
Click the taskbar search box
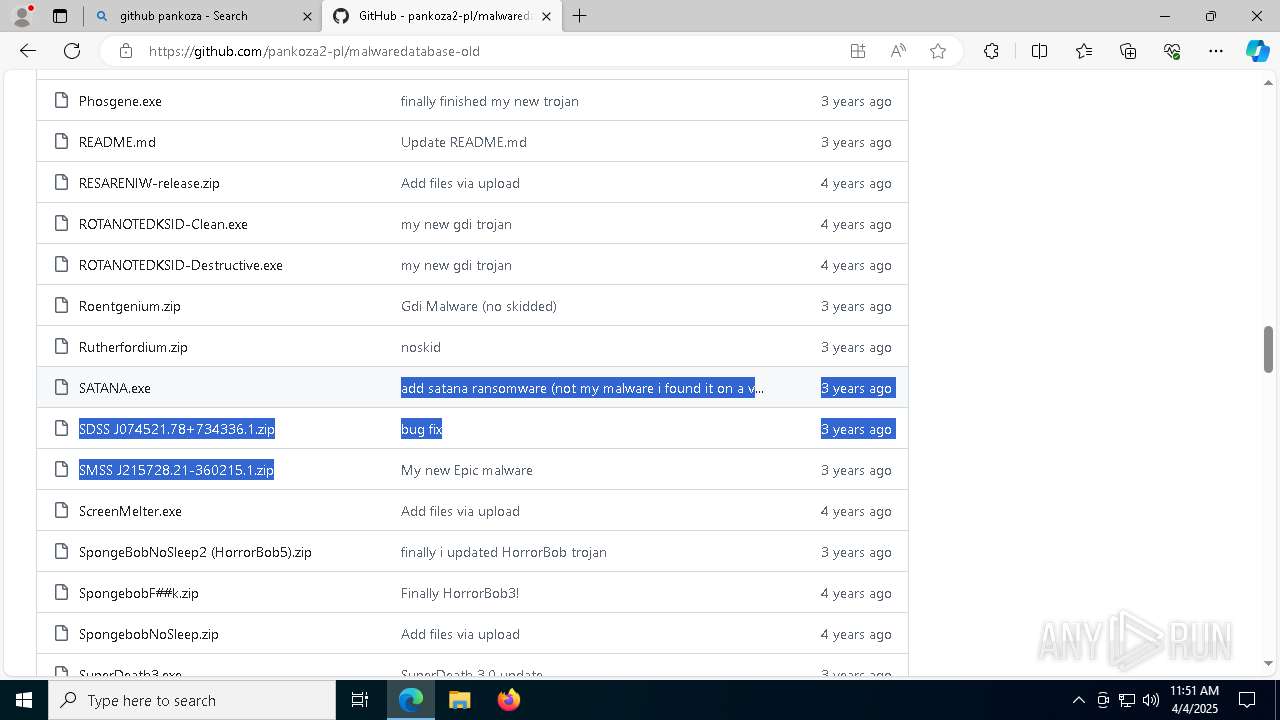[x=192, y=700]
